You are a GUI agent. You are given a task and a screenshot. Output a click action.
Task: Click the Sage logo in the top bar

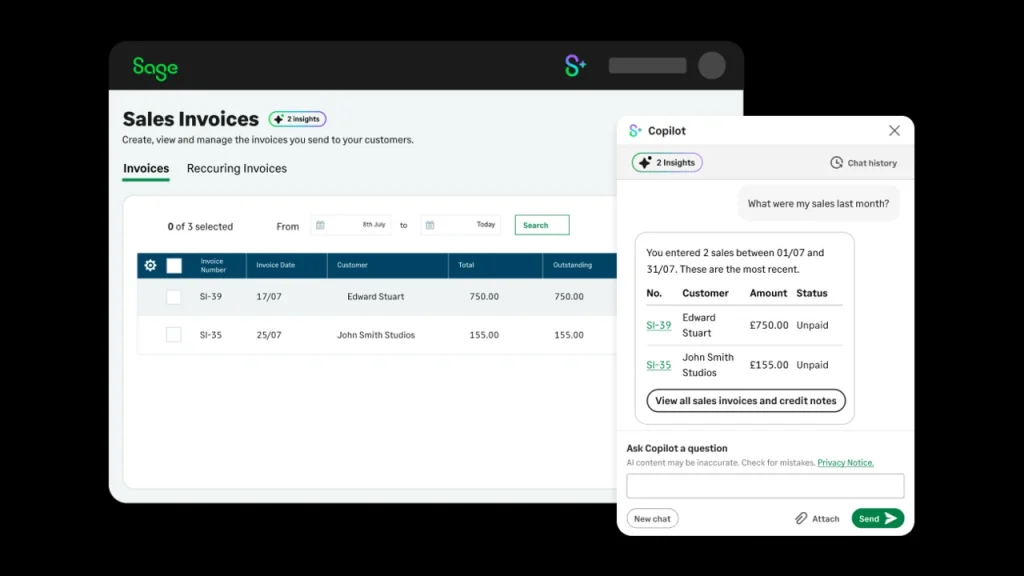tap(155, 67)
